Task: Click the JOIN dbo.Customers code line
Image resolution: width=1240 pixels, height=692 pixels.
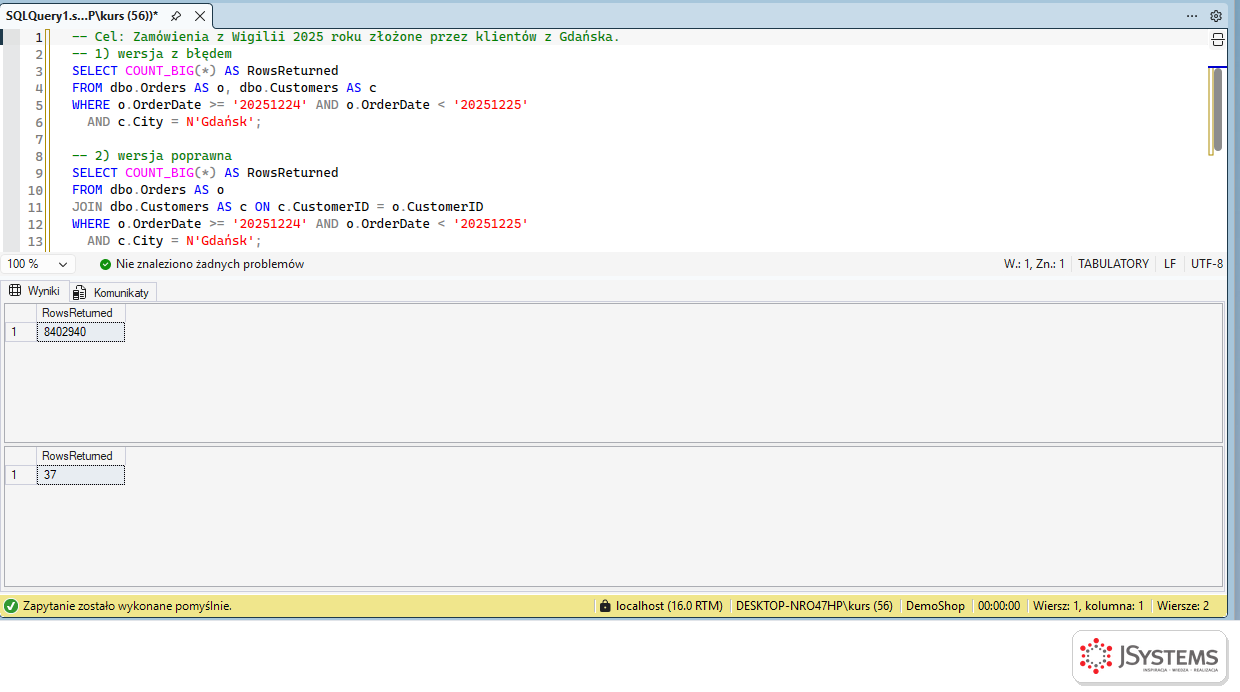Action: [278, 207]
